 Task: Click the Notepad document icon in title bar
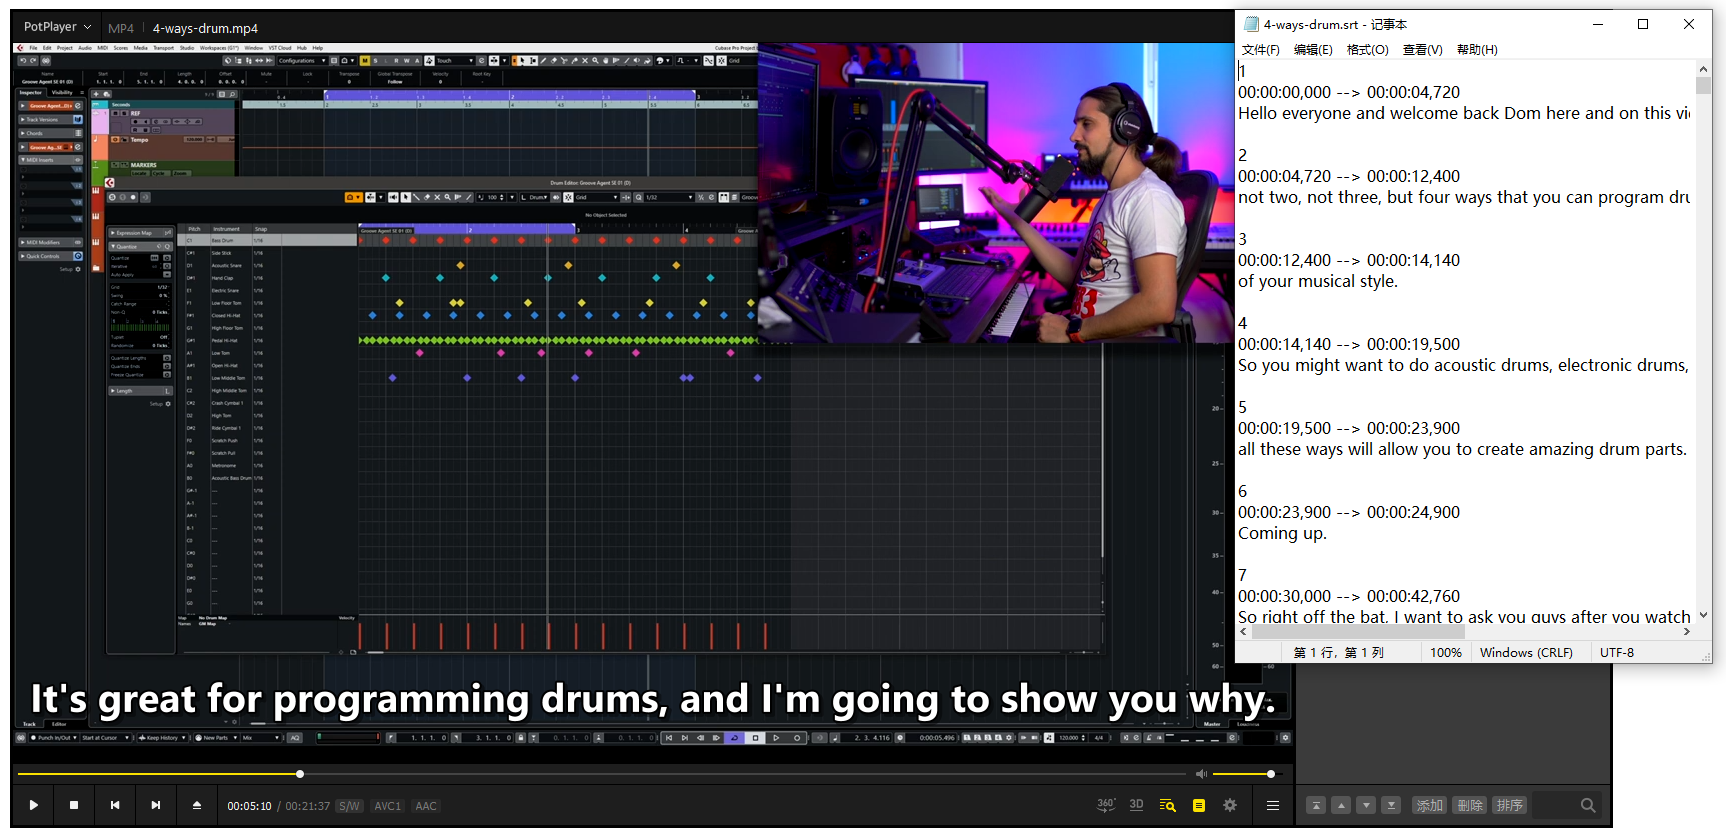(x=1251, y=24)
